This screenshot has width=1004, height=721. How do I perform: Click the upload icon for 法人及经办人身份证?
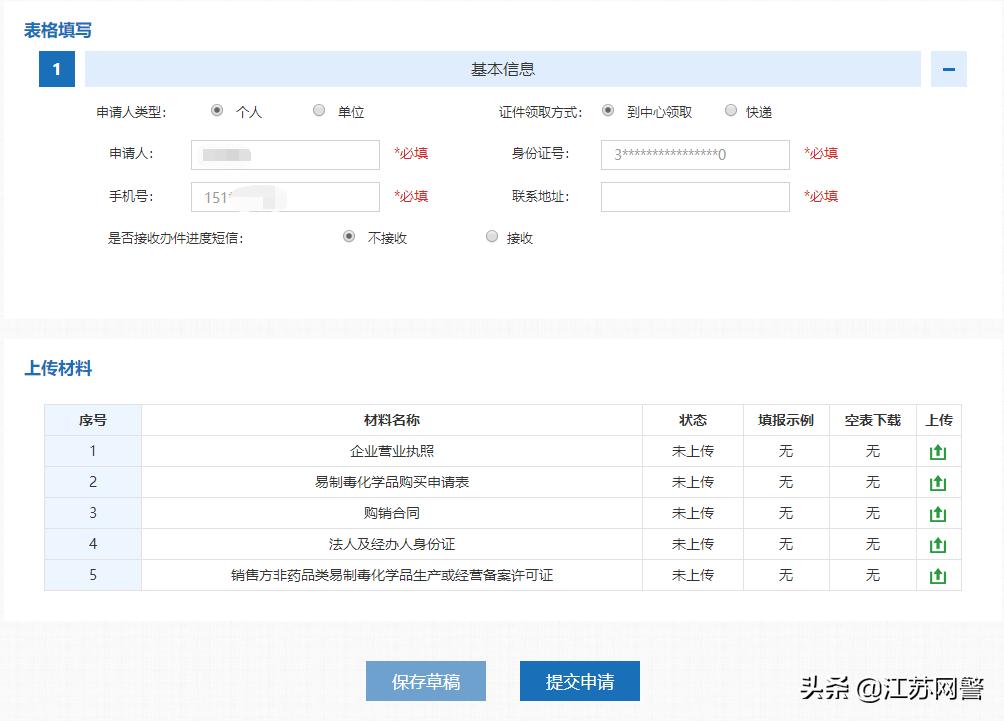pyautogui.click(x=938, y=544)
